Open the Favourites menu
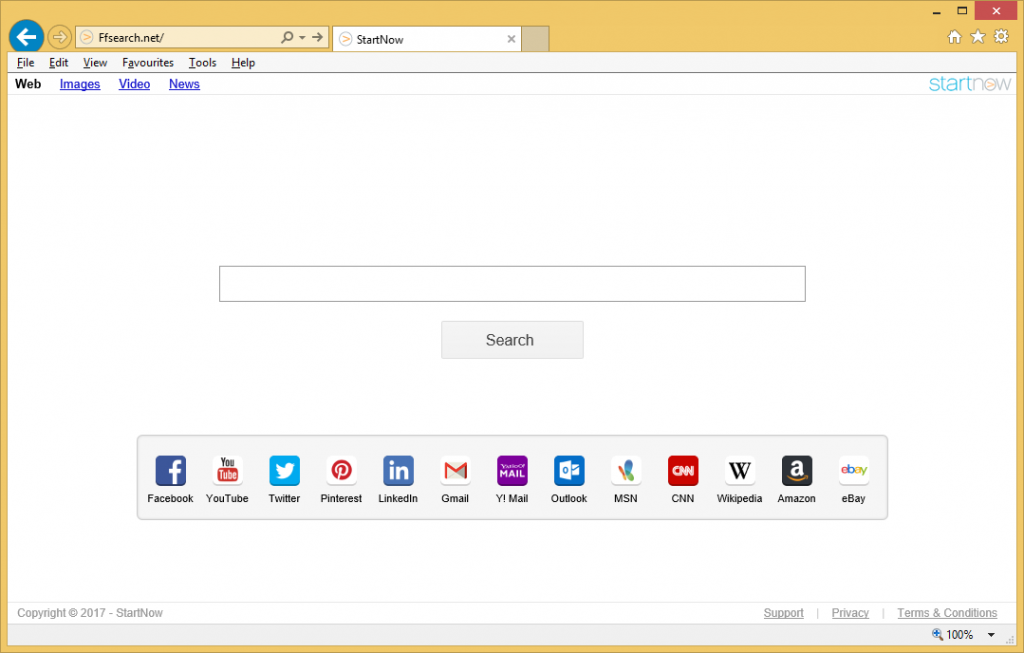The height and width of the screenshot is (653, 1024). 148,63
